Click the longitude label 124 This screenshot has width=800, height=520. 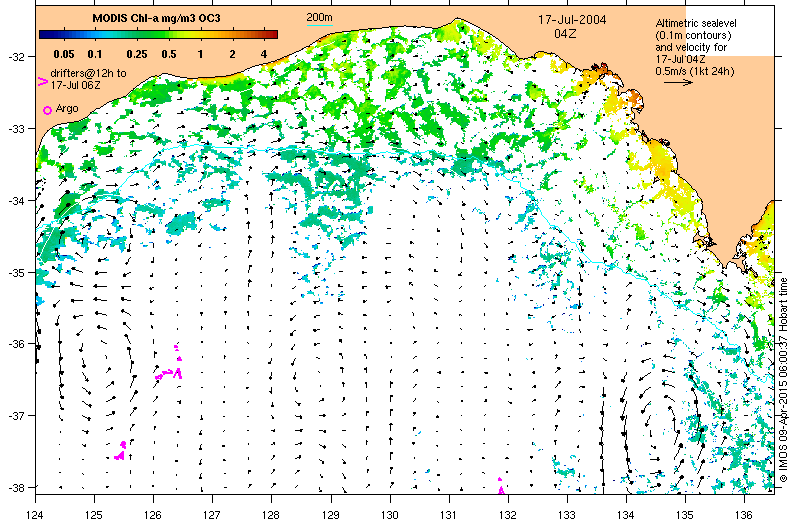[x=35, y=514]
